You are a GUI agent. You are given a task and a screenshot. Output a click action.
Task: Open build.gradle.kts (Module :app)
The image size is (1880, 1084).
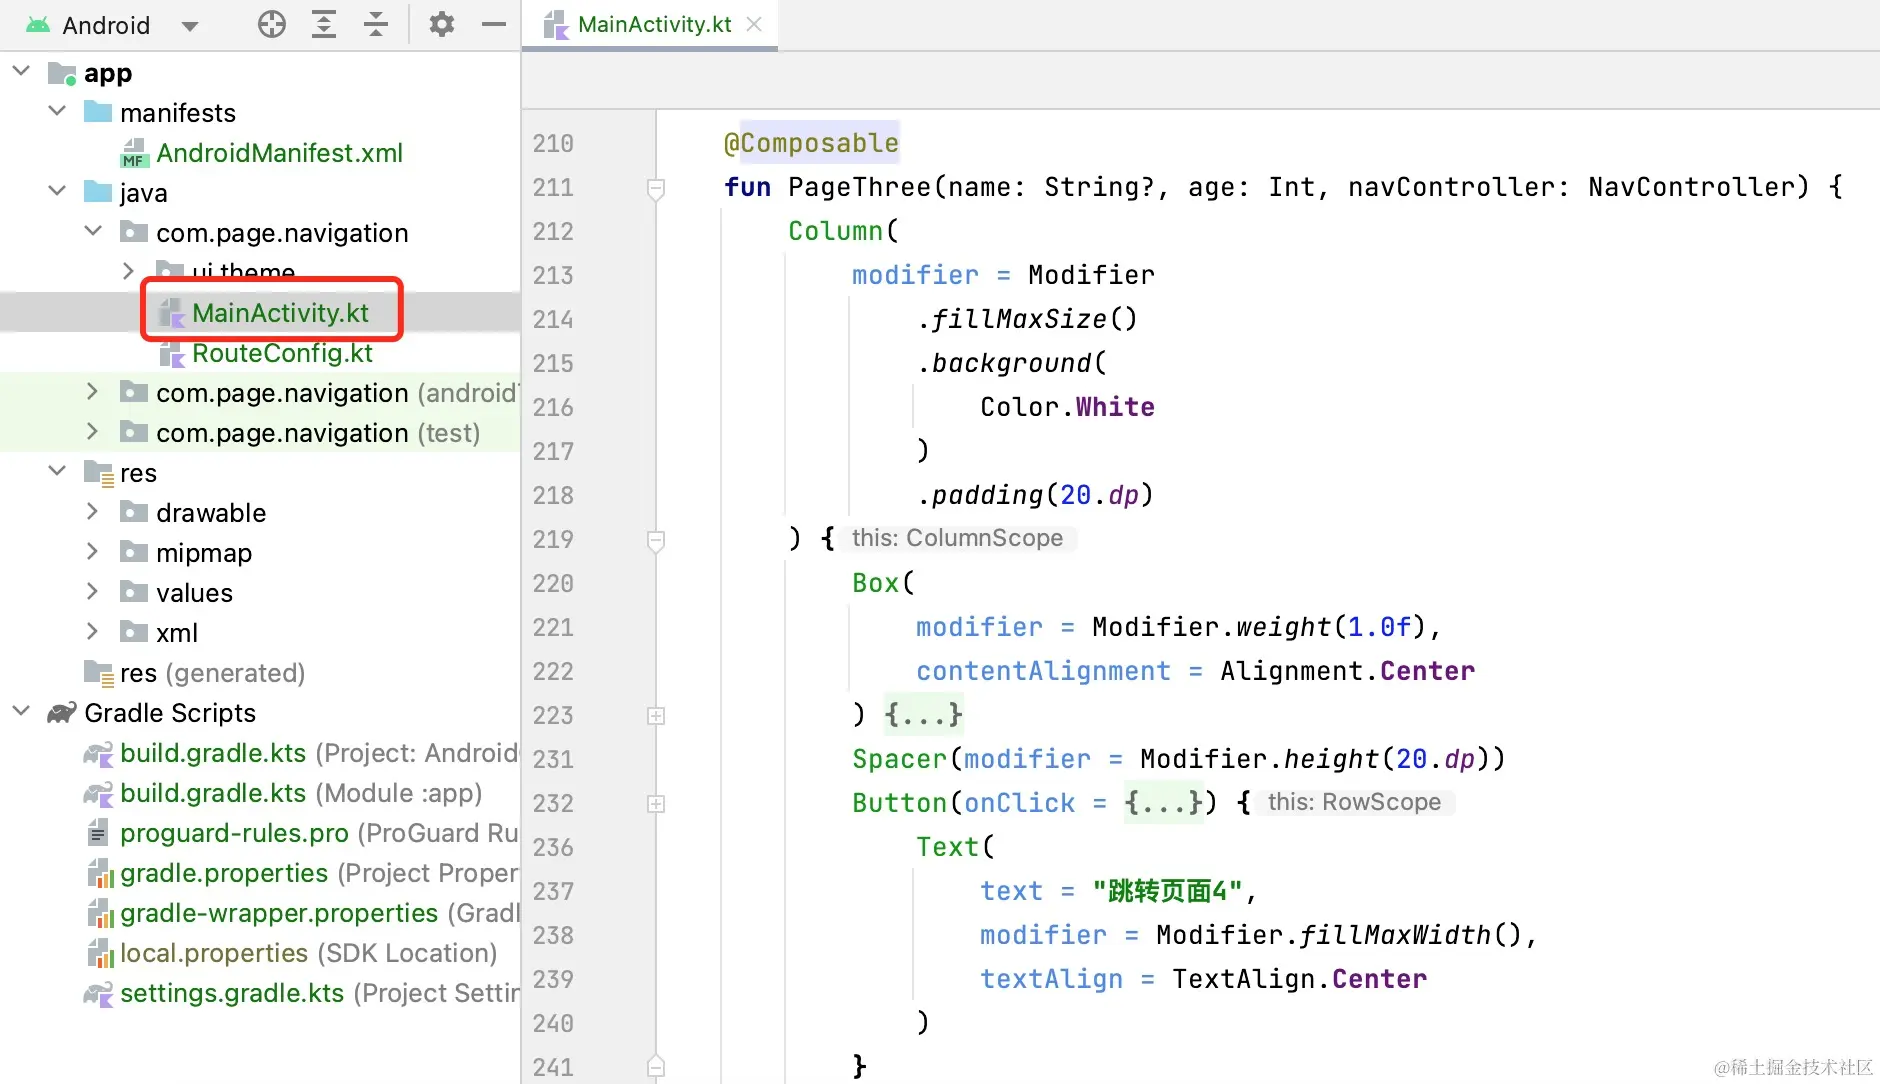pos(301,793)
